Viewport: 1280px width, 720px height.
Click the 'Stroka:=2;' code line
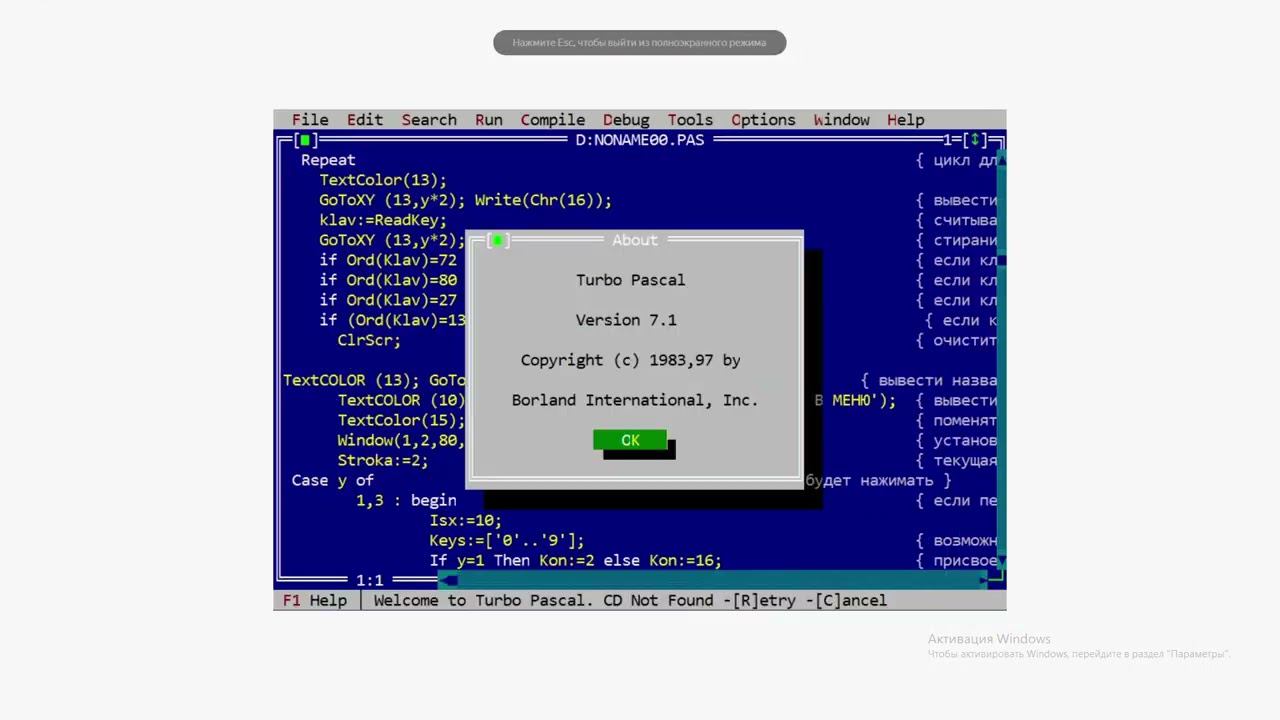point(383,460)
